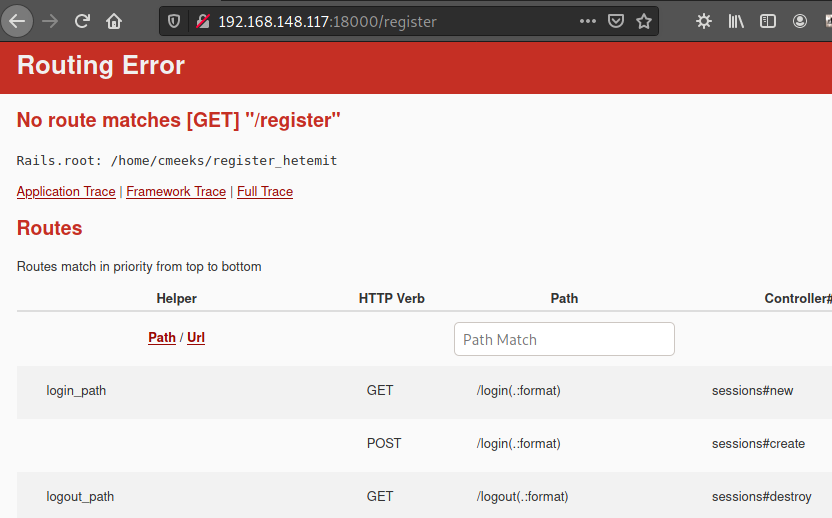Toggle the sidebar view icon
The image size is (832, 518).
(768, 21)
